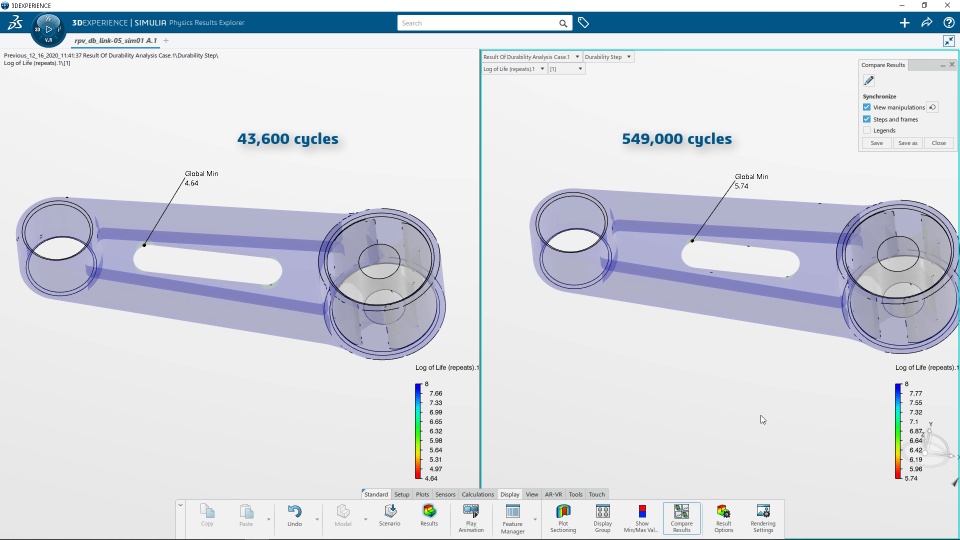This screenshot has width=960, height=540.
Task: Click the Global Min 5.74 label
Action: coord(751,181)
